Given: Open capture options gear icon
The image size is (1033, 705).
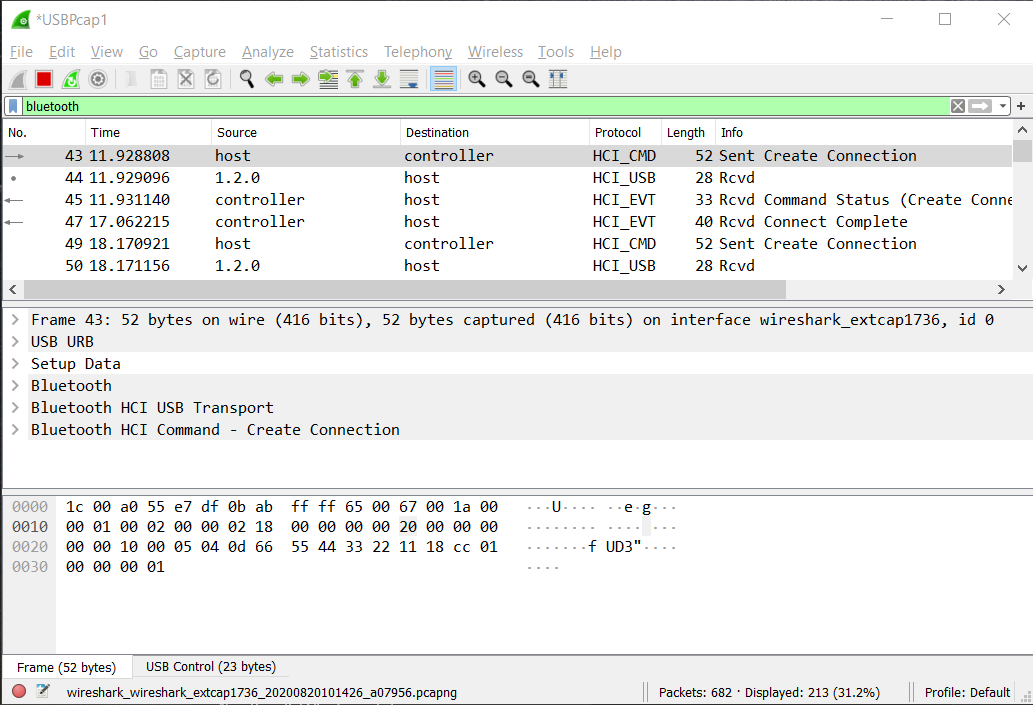Looking at the screenshot, I should pos(98,80).
